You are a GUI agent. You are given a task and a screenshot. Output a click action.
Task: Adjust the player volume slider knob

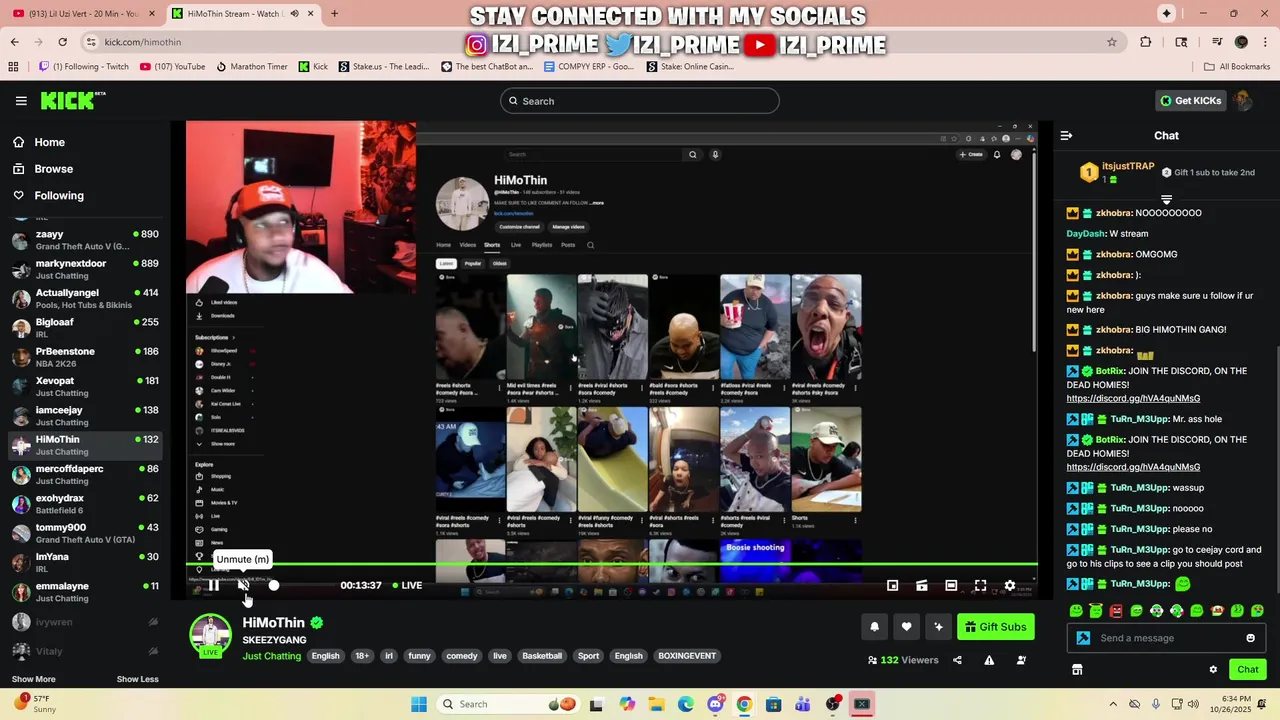(x=273, y=585)
